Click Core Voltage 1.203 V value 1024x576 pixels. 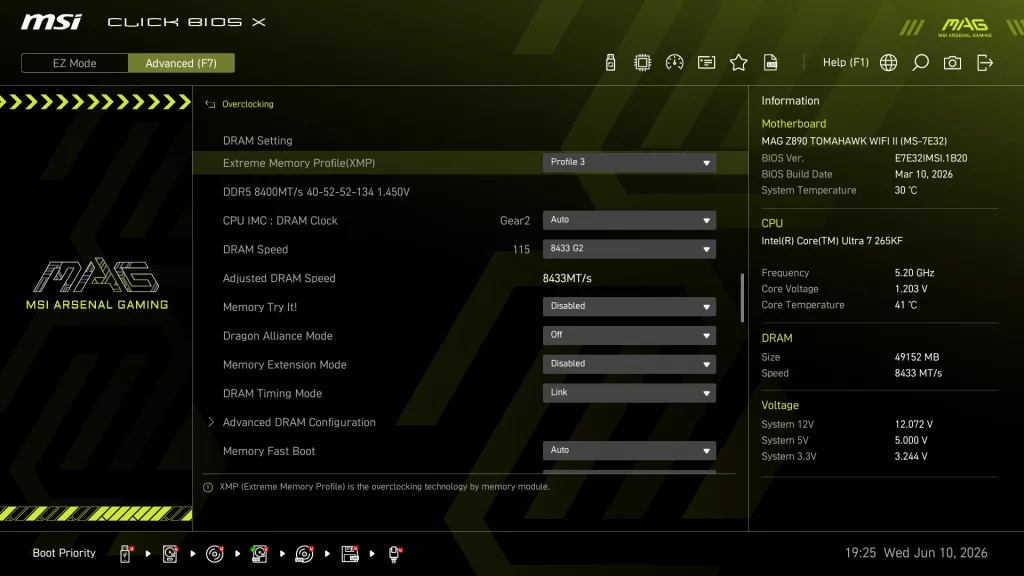[911, 289]
